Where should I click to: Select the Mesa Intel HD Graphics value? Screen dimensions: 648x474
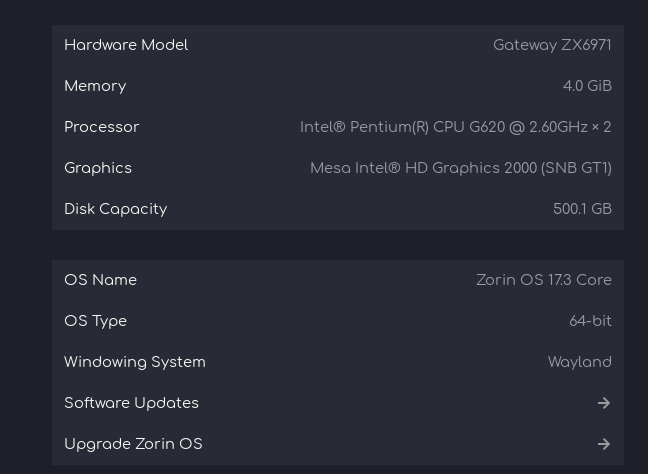point(460,168)
